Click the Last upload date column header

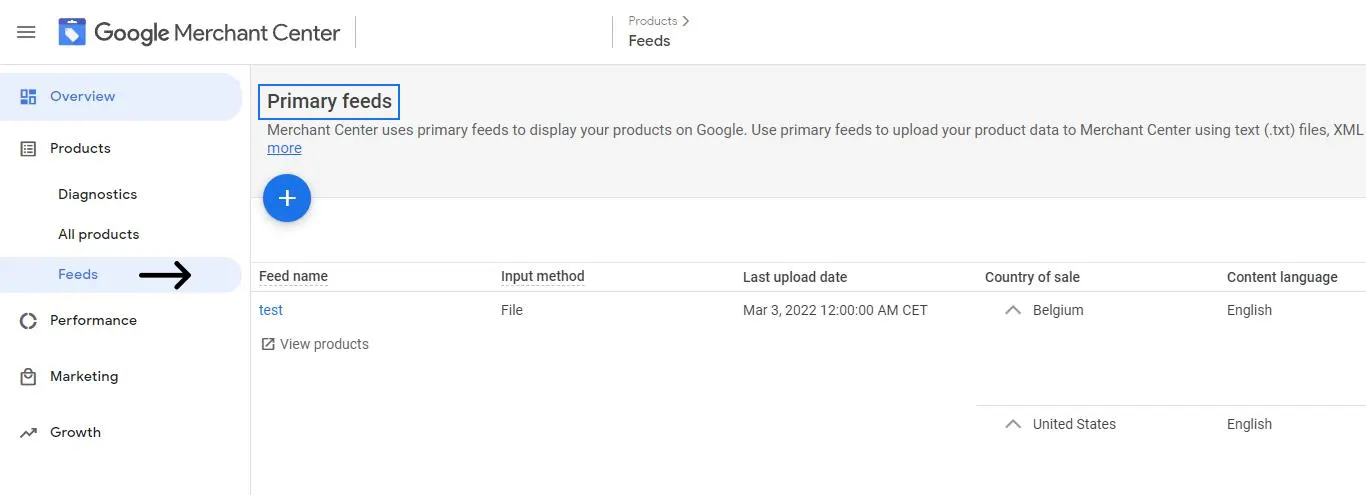coord(794,277)
